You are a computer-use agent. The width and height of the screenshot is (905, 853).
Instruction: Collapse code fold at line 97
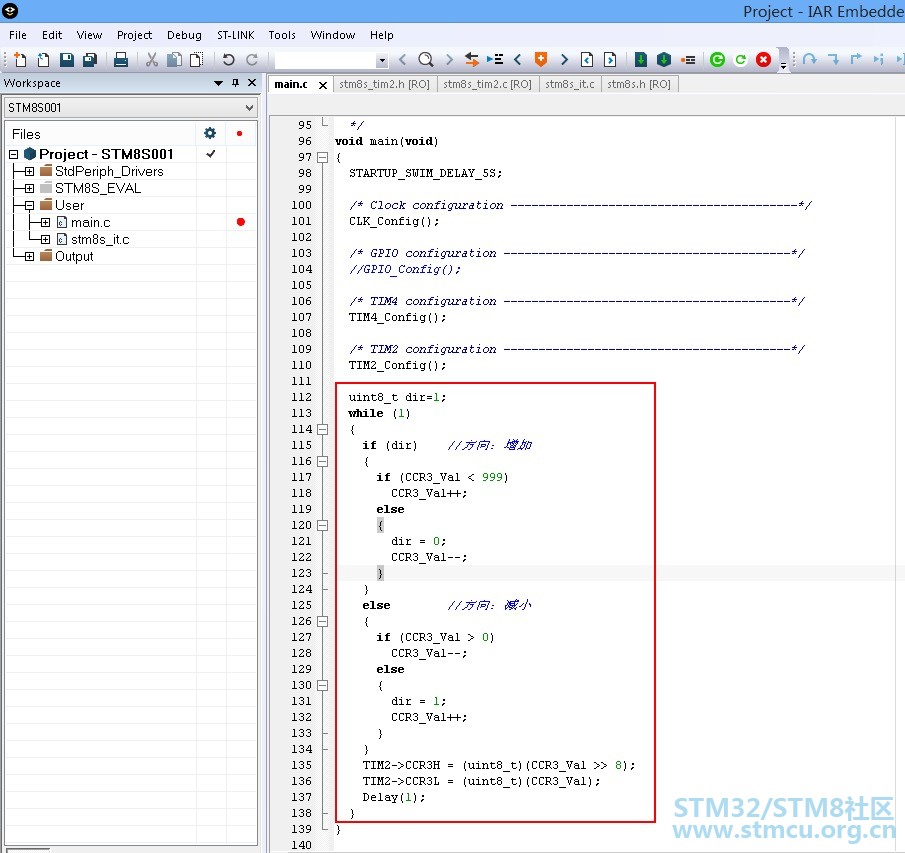click(x=323, y=157)
